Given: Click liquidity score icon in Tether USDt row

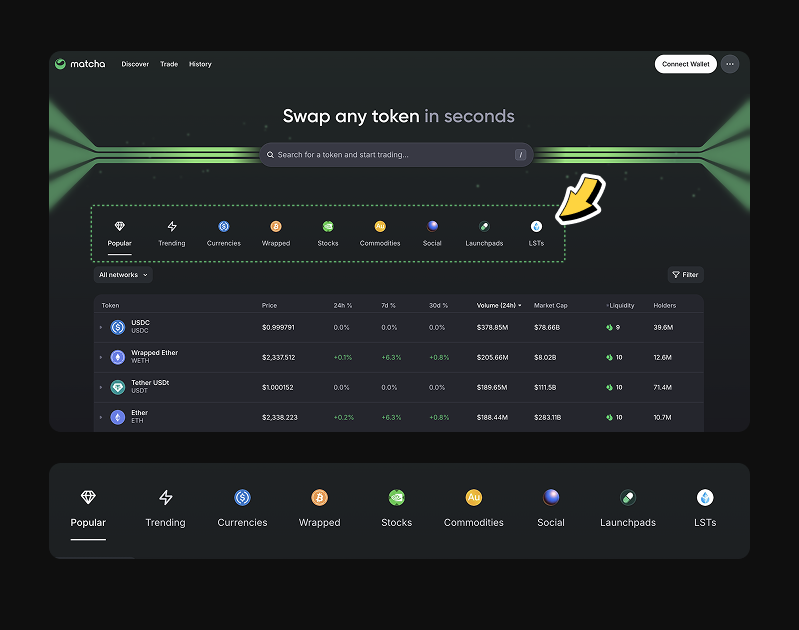Looking at the screenshot, I should 609,387.
